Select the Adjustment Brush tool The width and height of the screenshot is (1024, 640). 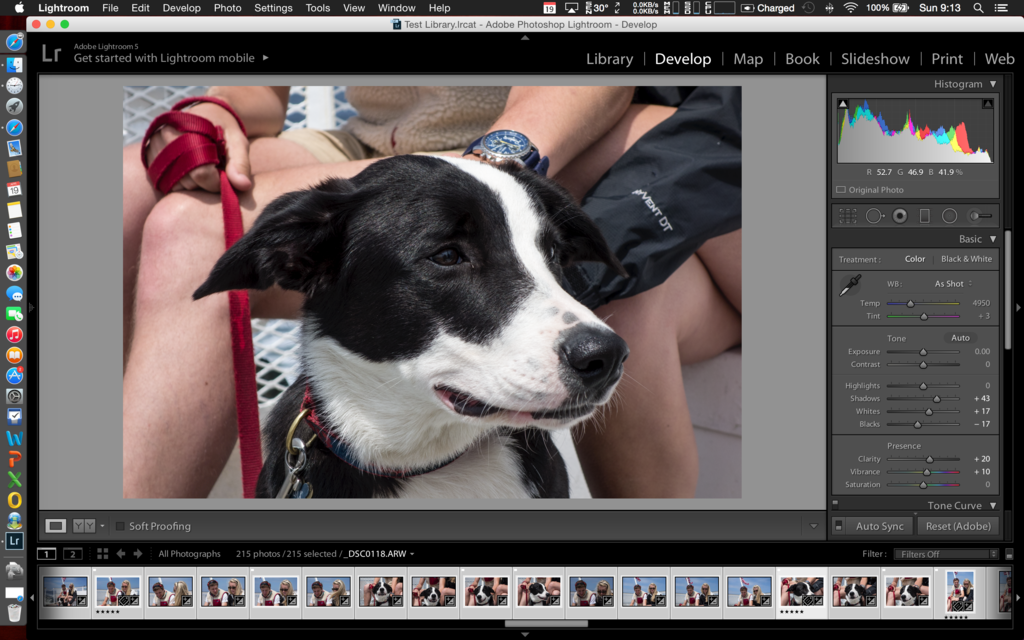pyautogui.click(x=980, y=216)
